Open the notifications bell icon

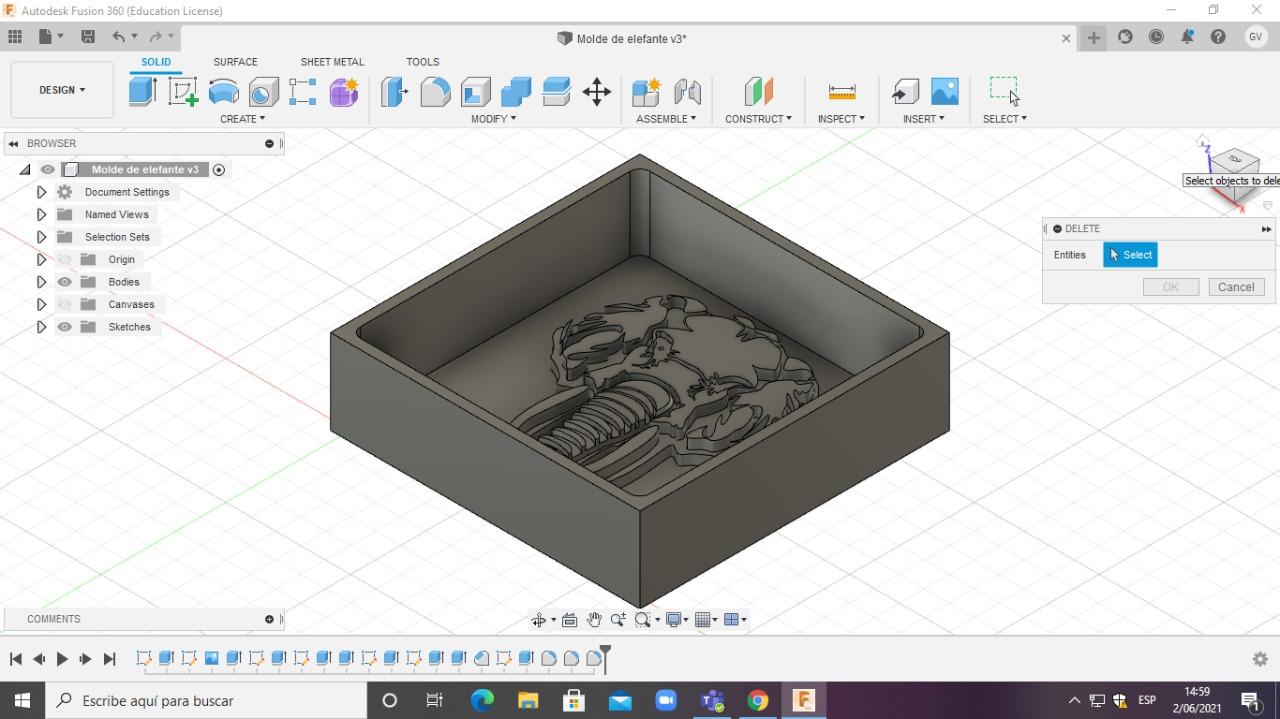tap(1187, 37)
